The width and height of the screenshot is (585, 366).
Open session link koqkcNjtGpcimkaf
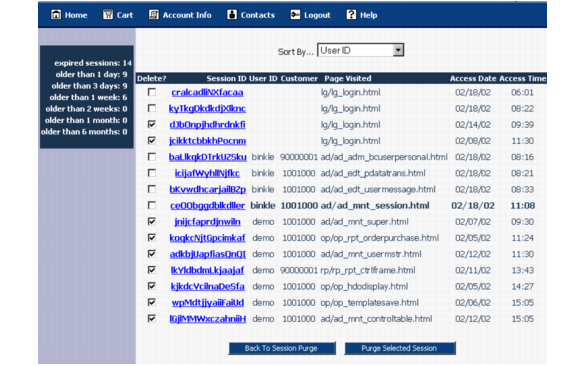207,238
